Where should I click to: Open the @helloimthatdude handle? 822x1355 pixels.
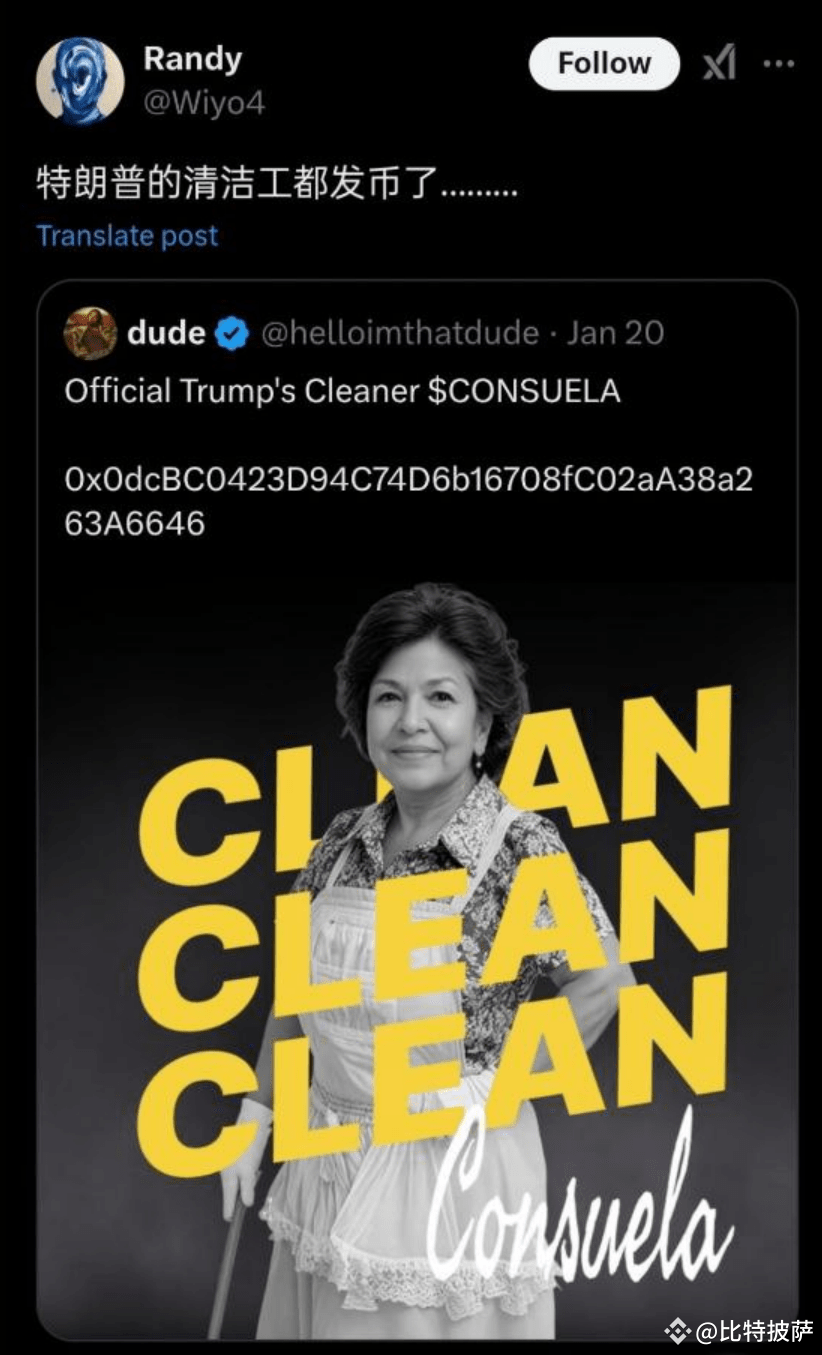pos(400,334)
